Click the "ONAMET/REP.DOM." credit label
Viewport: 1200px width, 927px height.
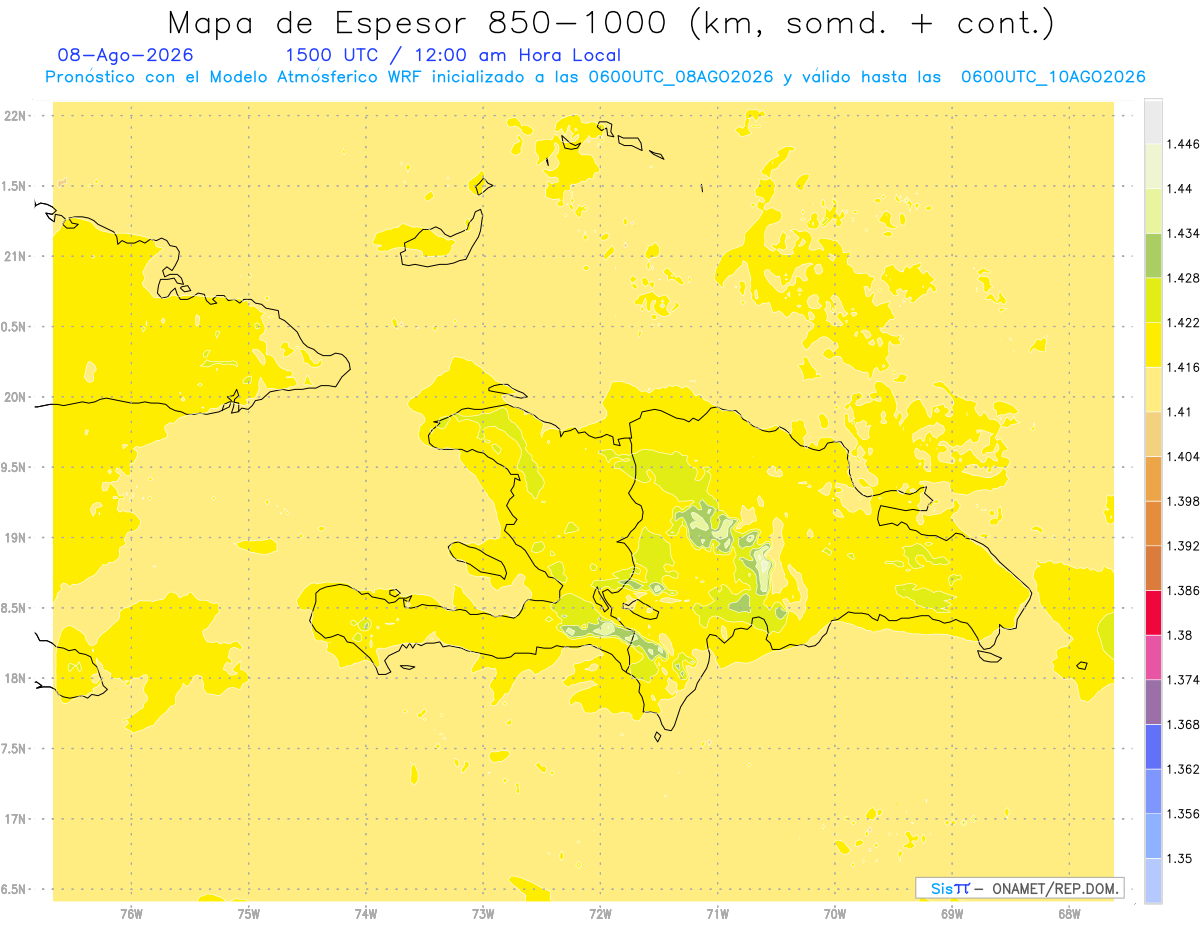pyautogui.click(x=1057, y=888)
